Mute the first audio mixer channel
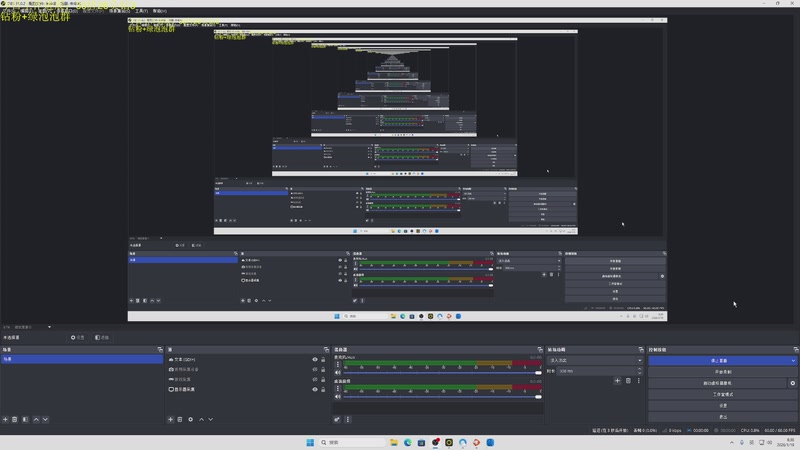Image resolution: width=800 pixels, height=450 pixels. 337,372
